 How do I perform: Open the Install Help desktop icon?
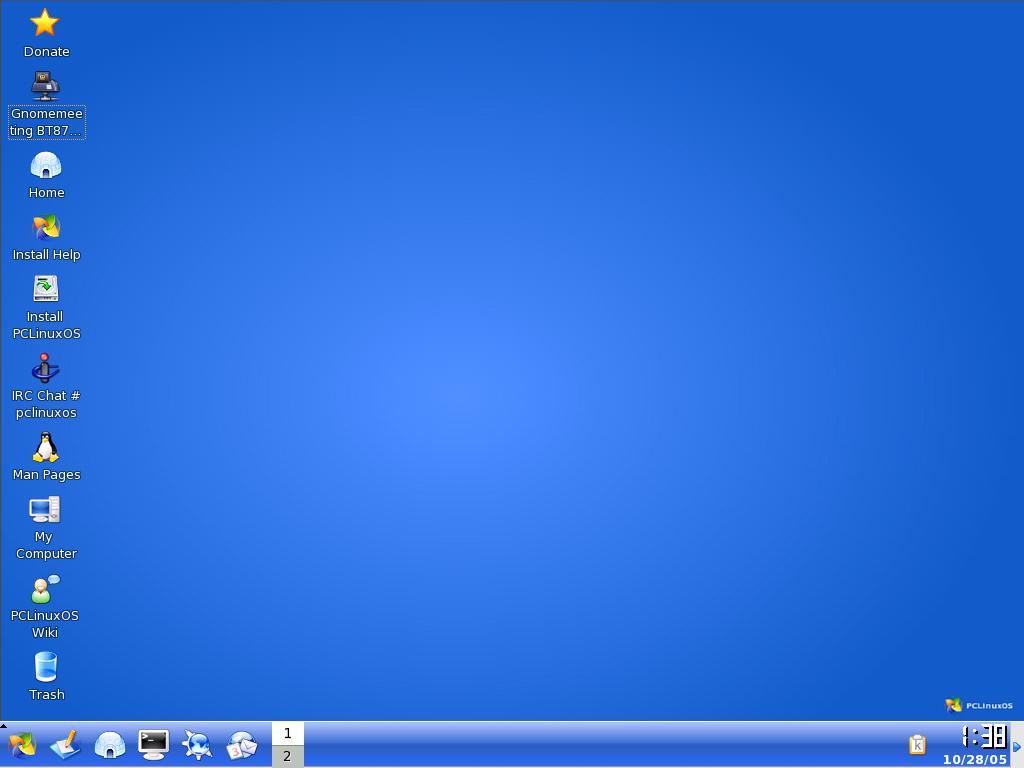pyautogui.click(x=46, y=227)
